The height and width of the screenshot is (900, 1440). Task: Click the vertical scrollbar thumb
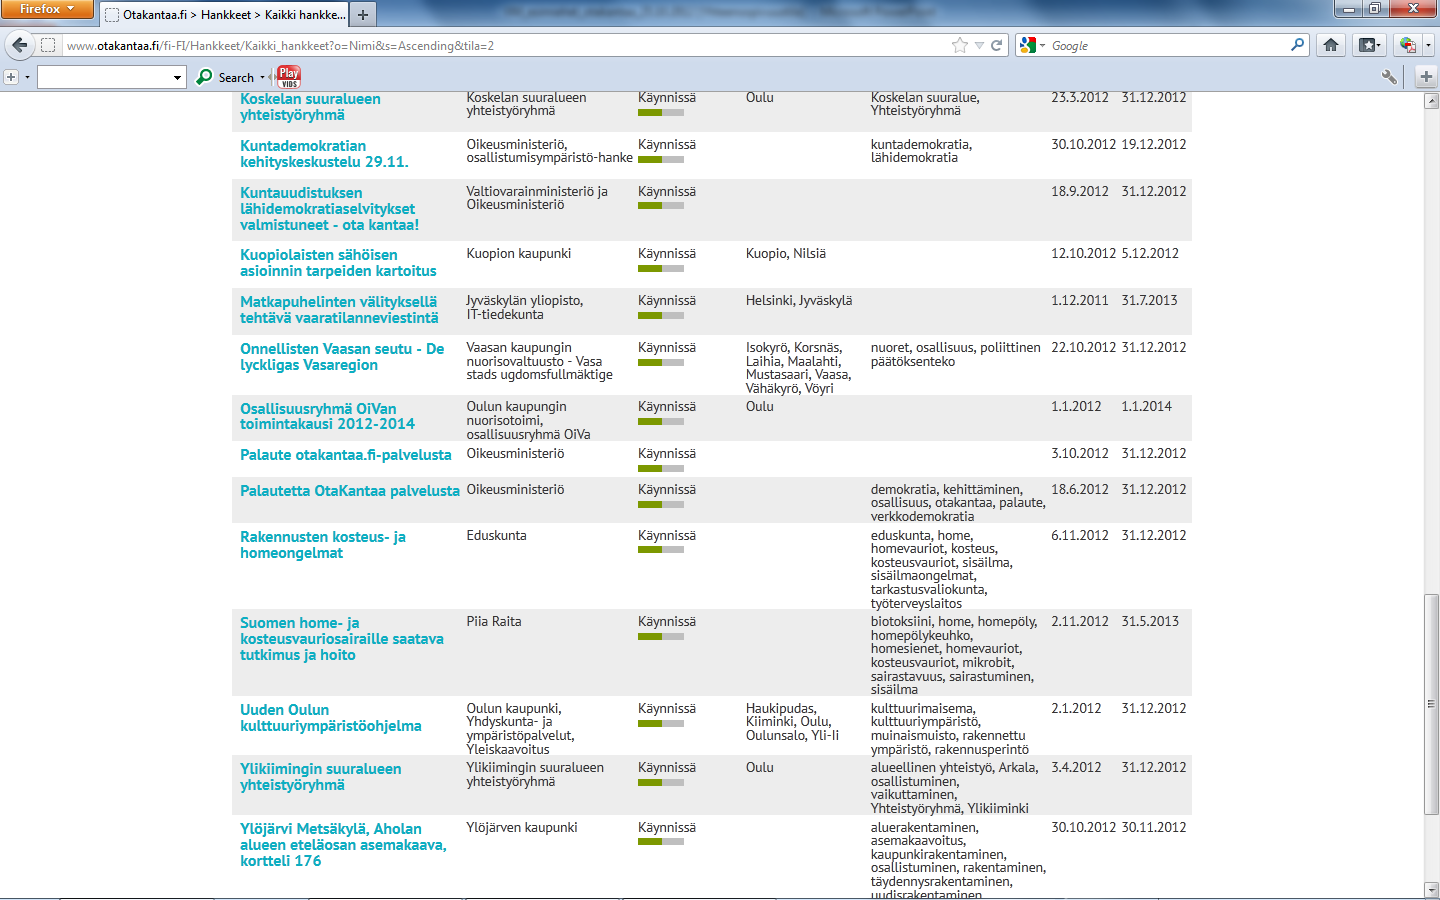(x=1431, y=705)
